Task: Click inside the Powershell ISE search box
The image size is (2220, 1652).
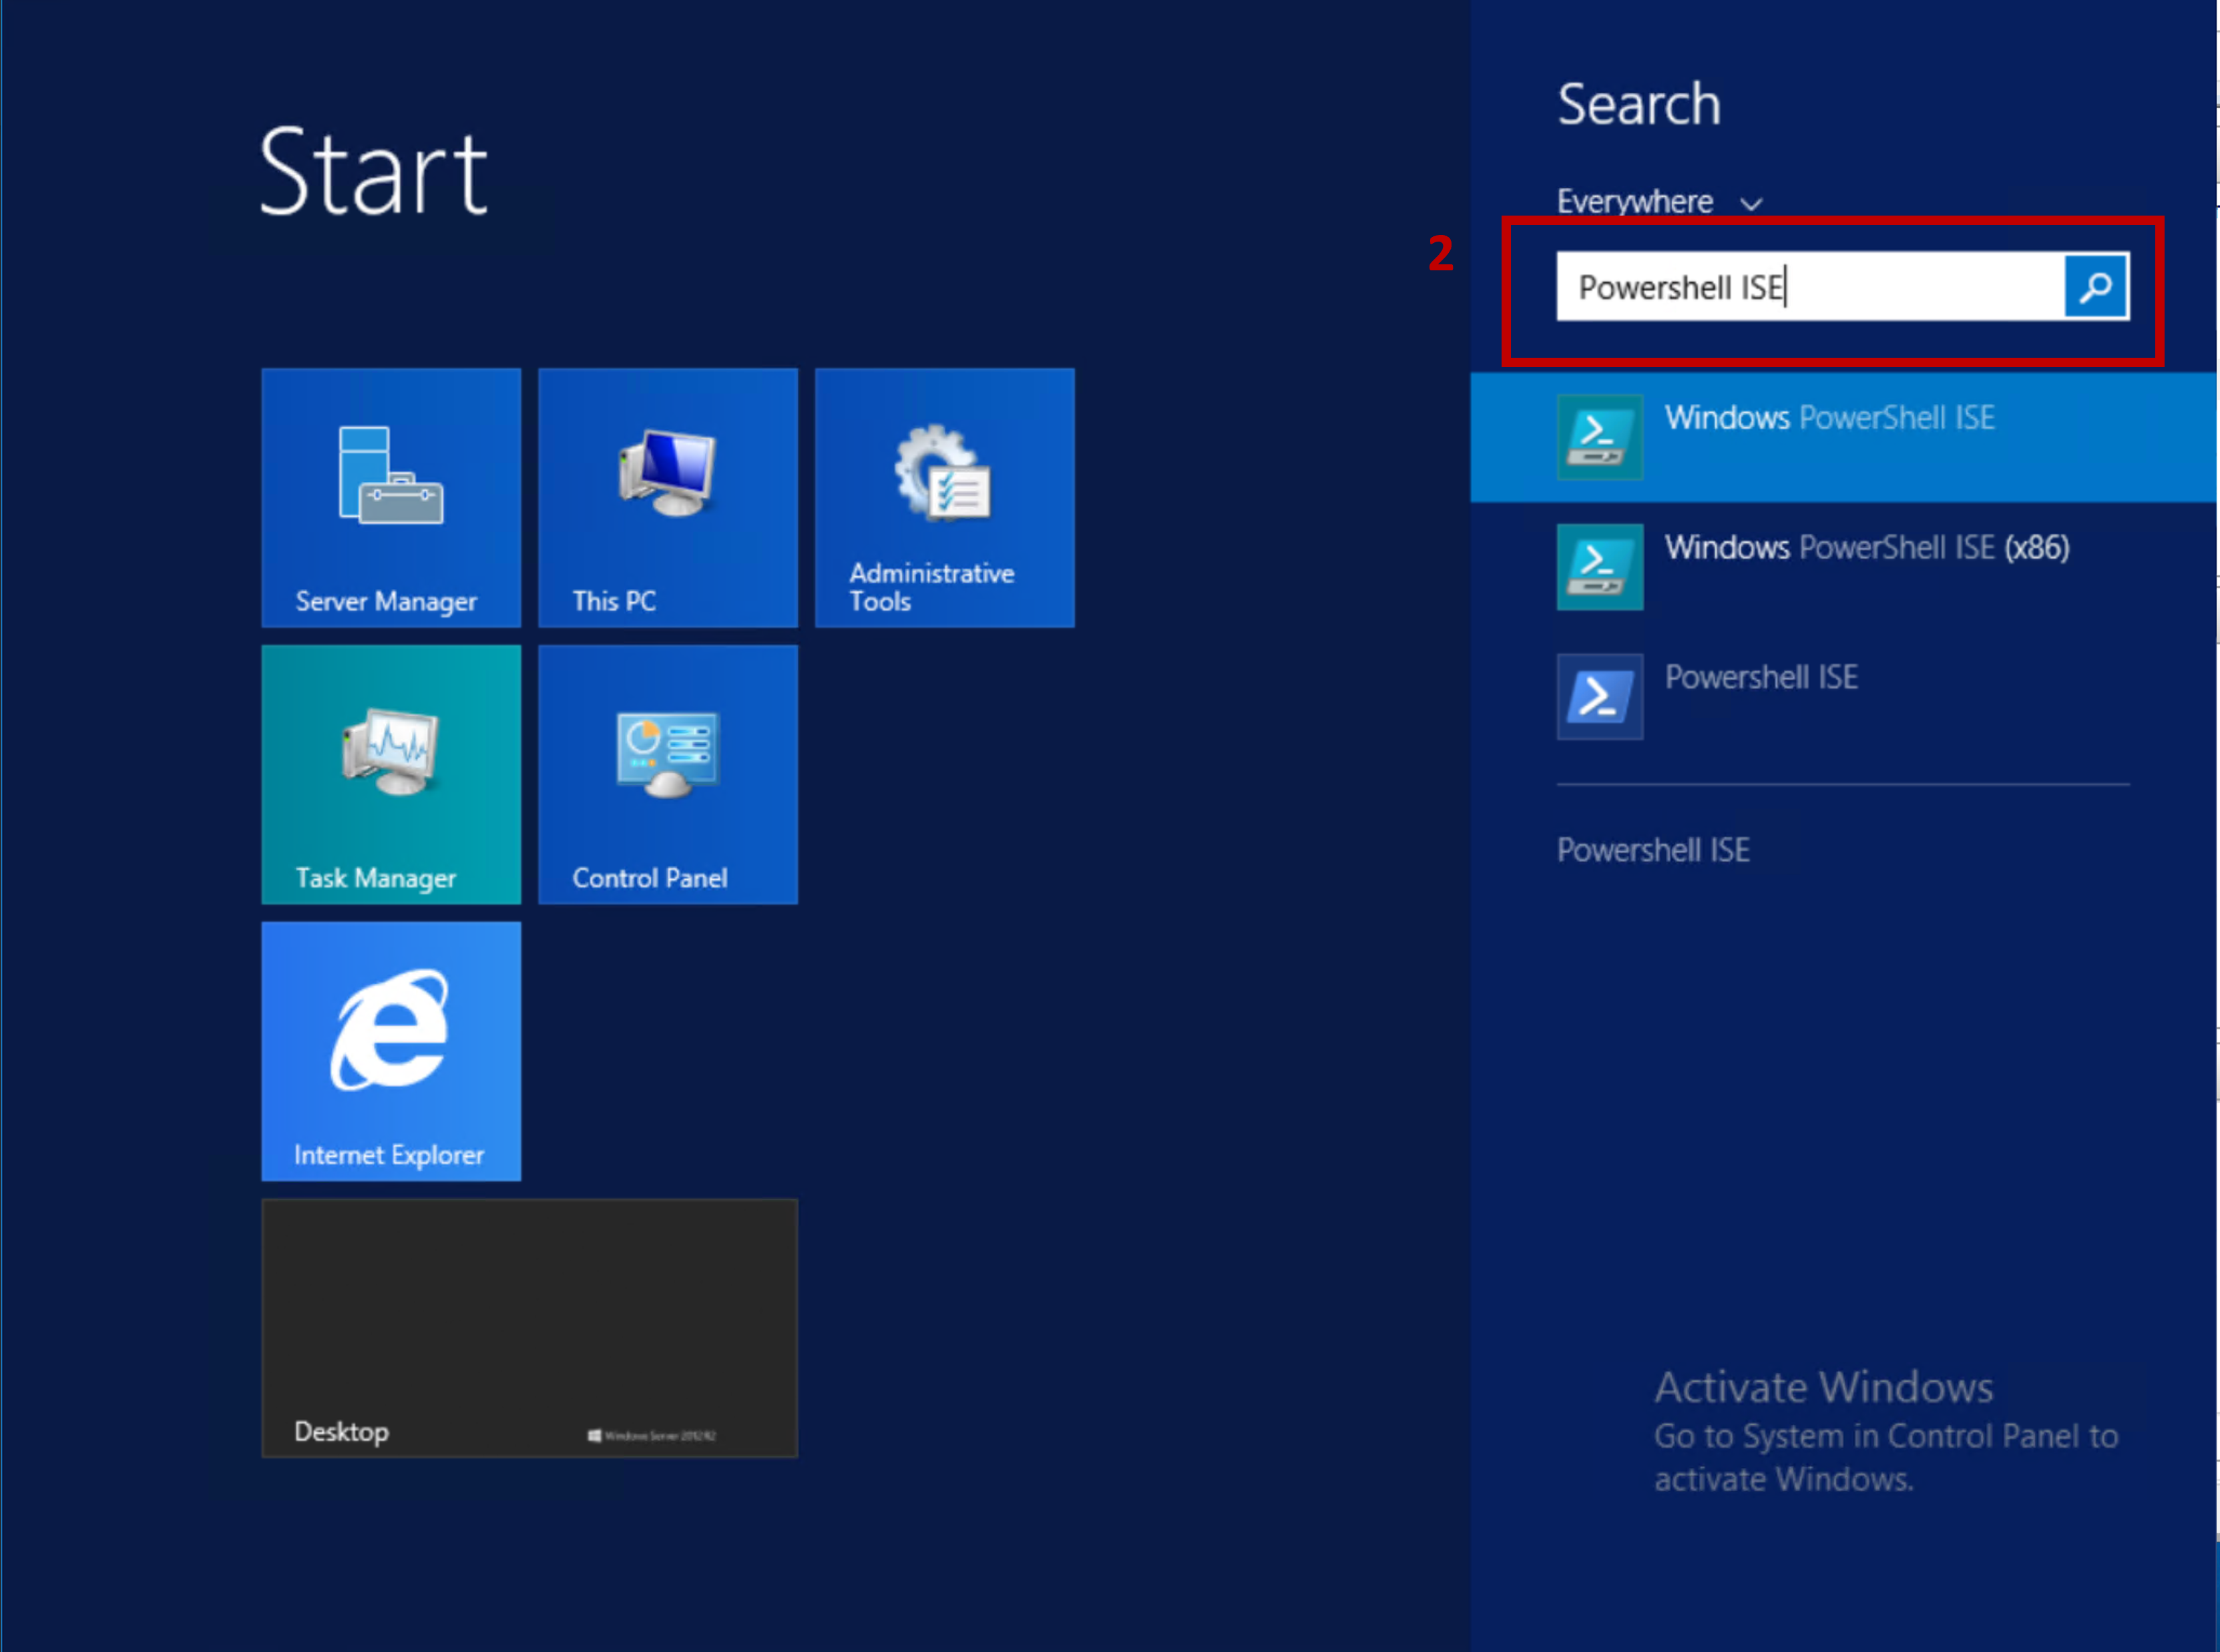Action: (1810, 287)
